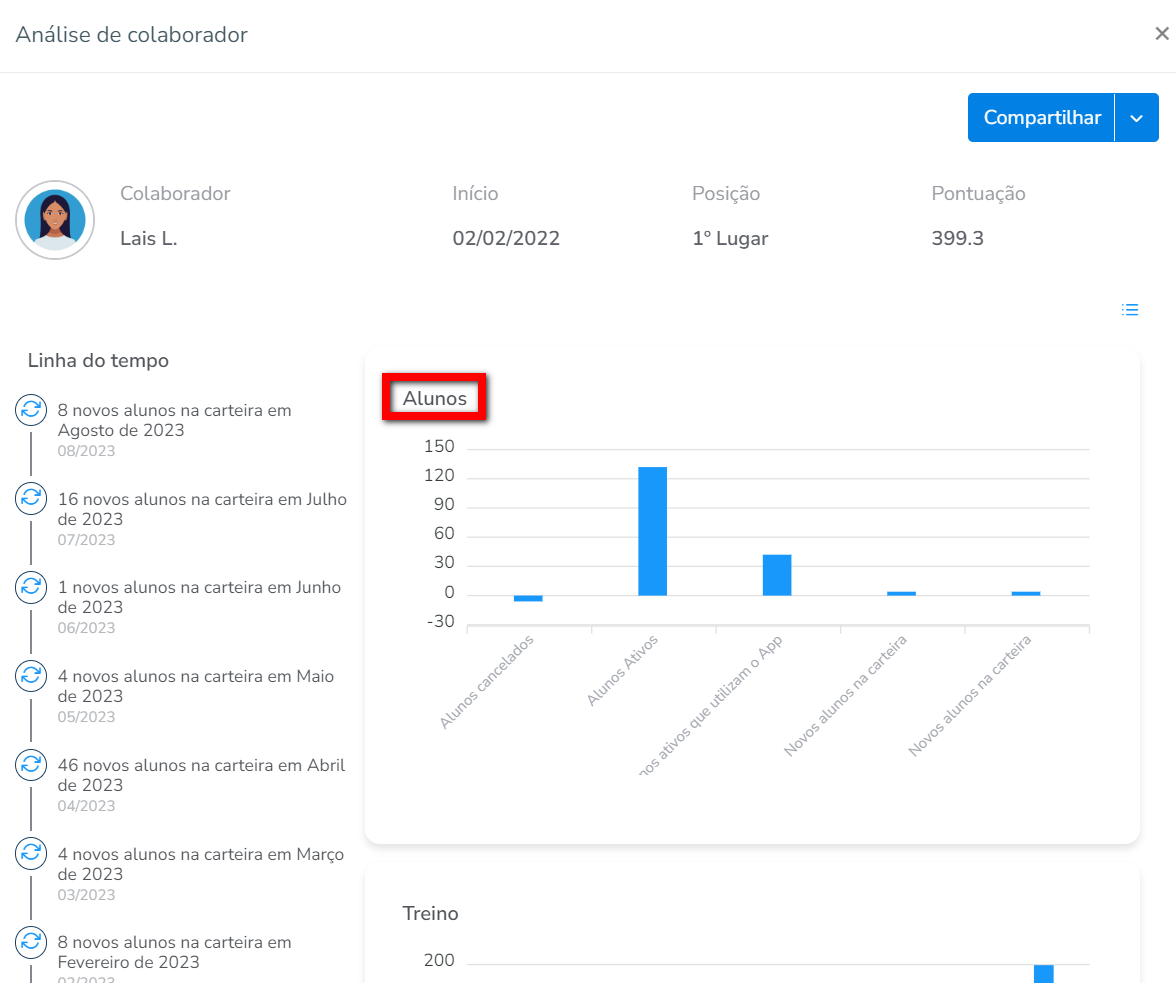Click the sync icon for Abril de 2023

31,765
